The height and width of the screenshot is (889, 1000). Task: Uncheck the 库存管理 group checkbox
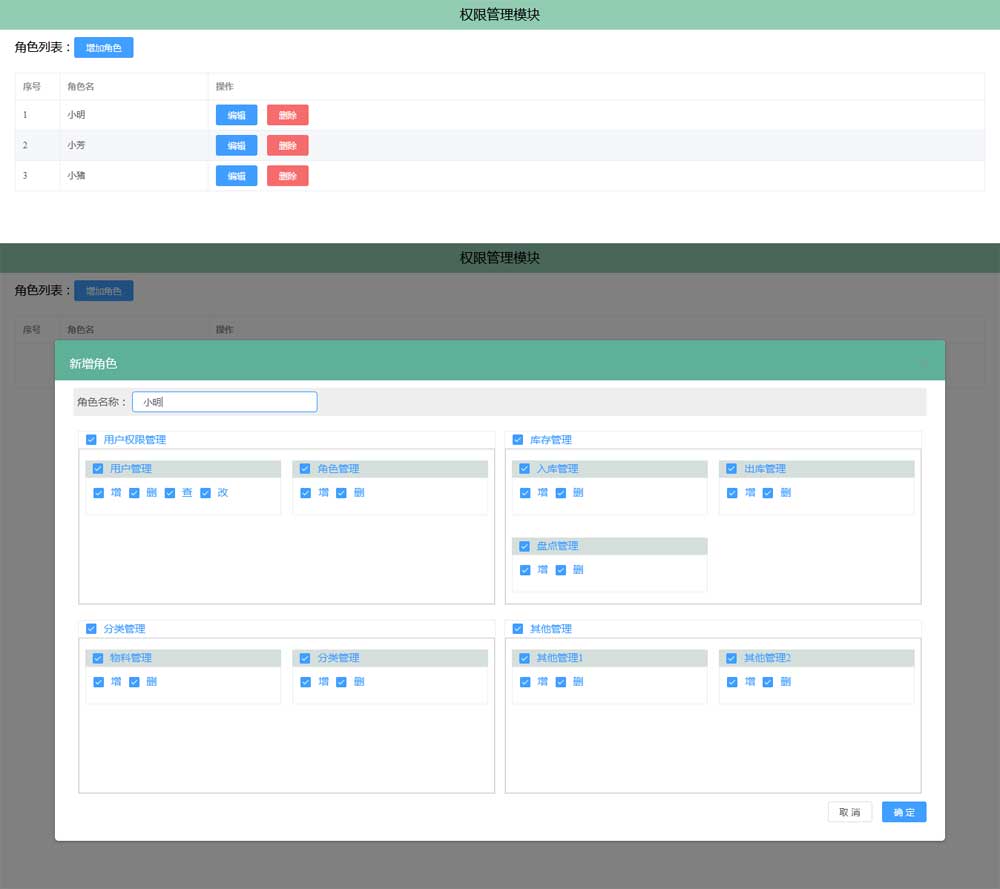(518, 439)
